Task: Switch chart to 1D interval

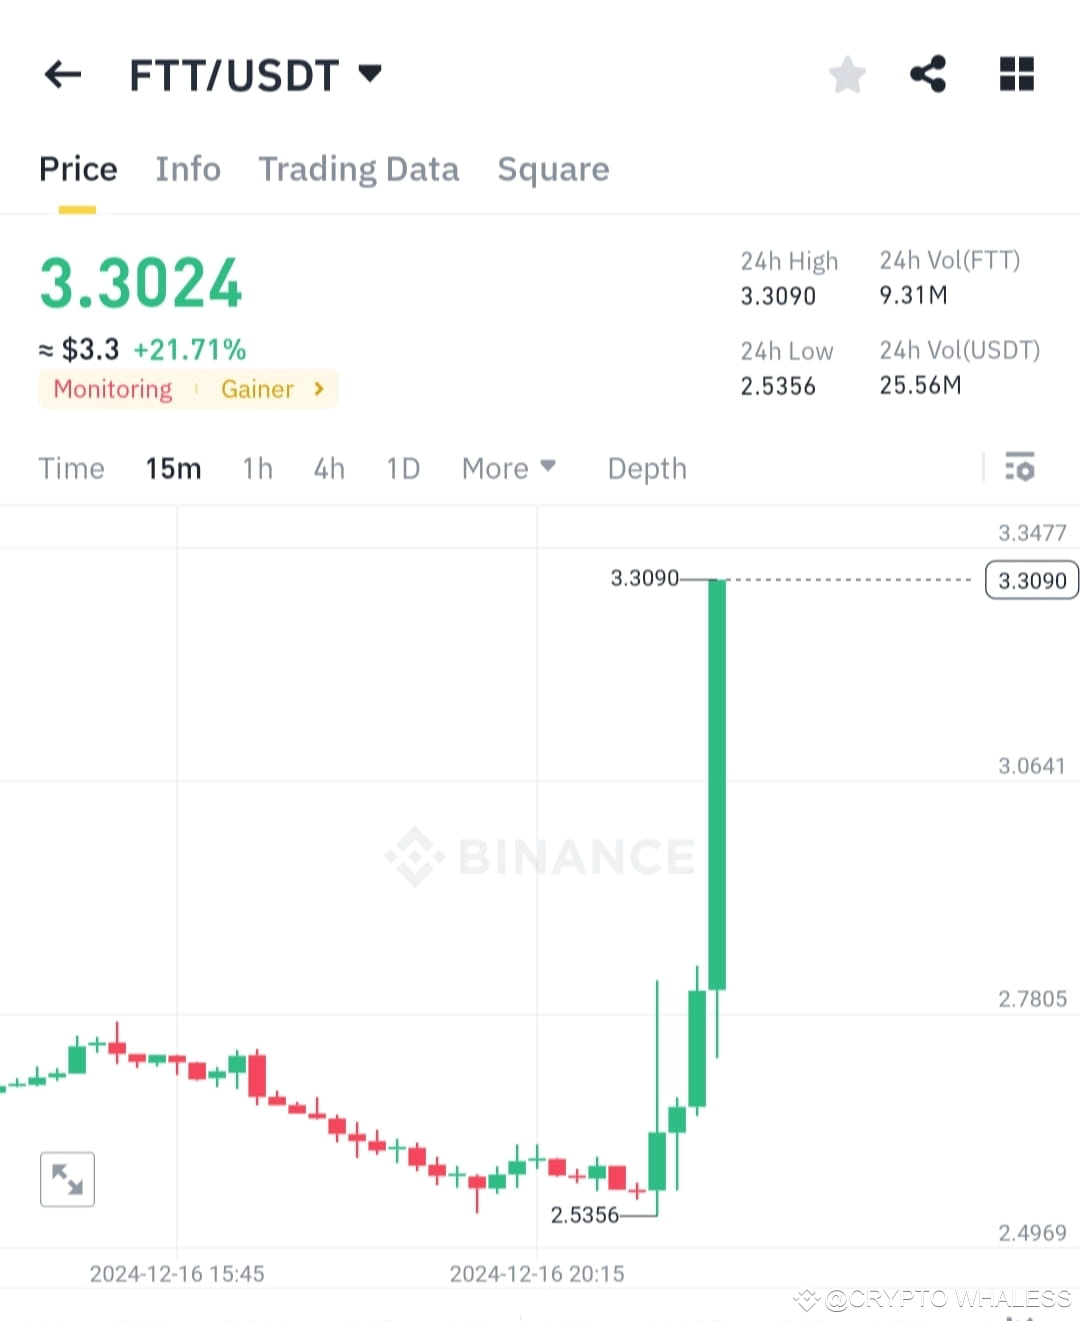Action: point(403,467)
